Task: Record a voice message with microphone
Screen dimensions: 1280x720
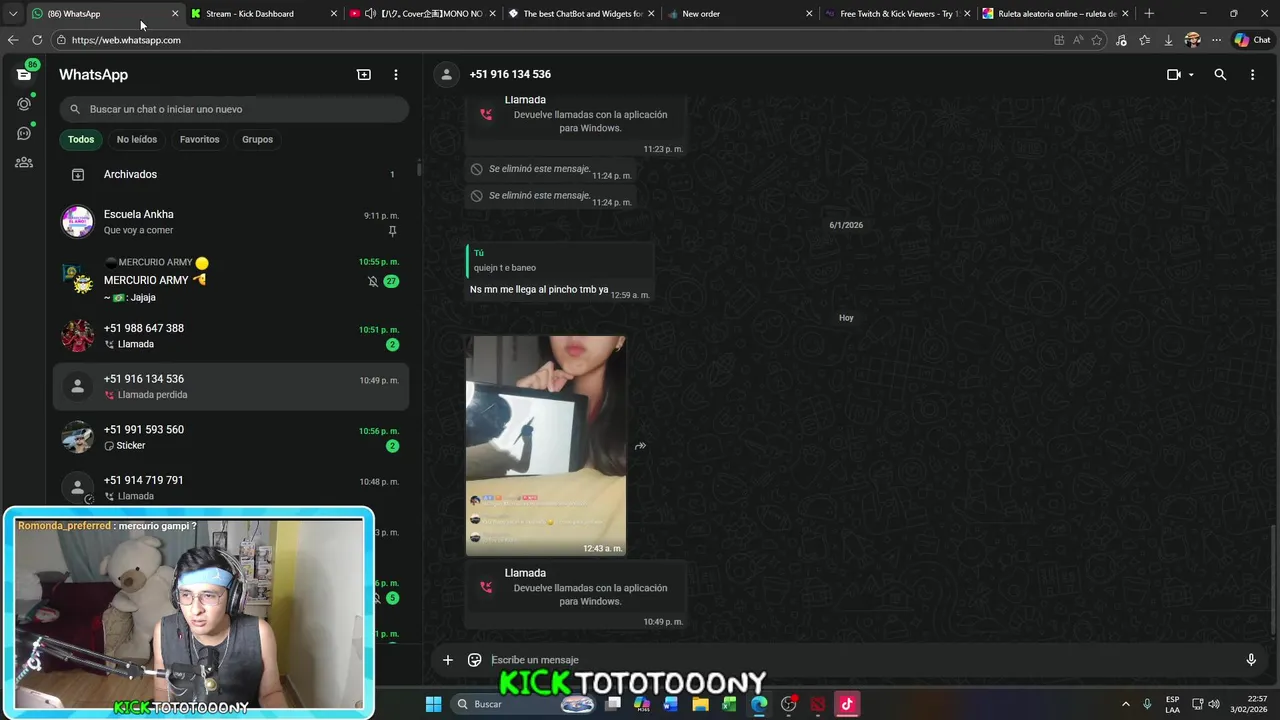Action: point(1251,660)
